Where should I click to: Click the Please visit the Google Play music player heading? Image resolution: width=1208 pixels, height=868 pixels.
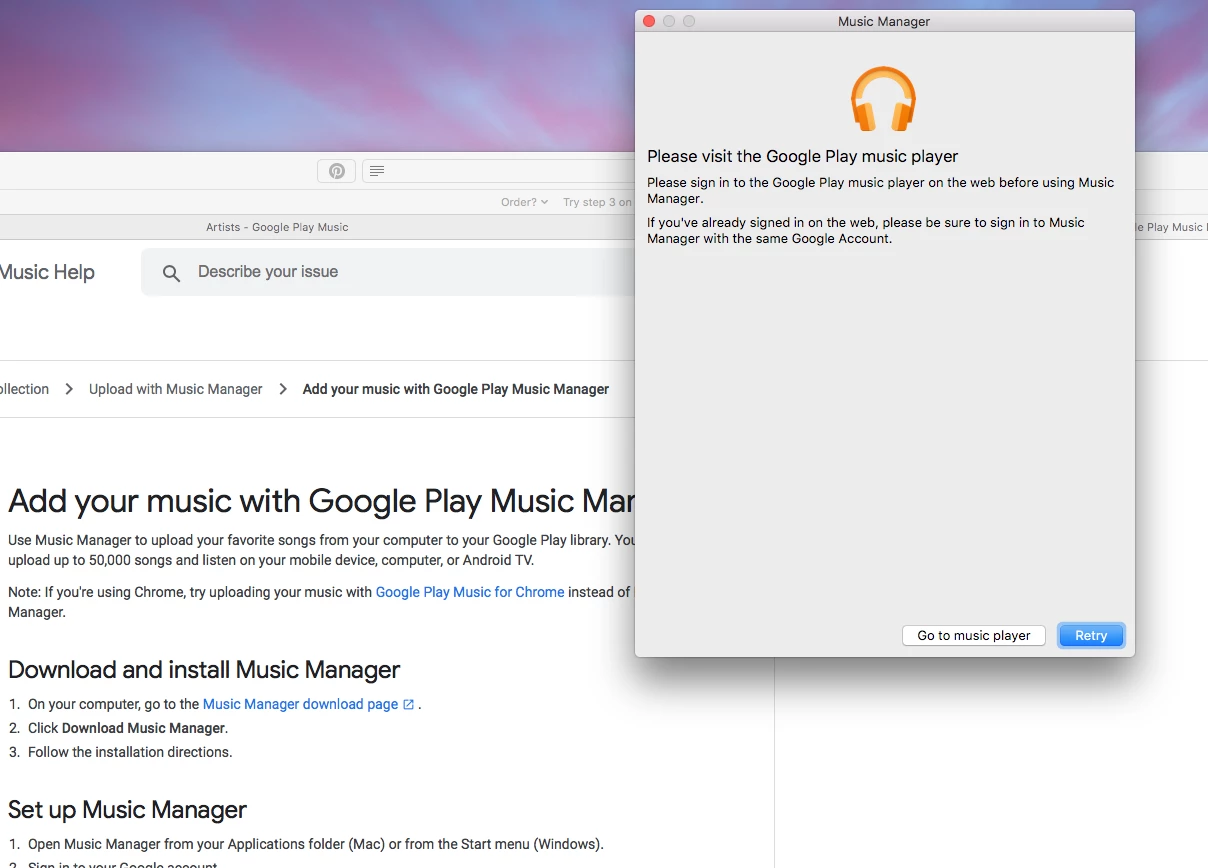[802, 156]
